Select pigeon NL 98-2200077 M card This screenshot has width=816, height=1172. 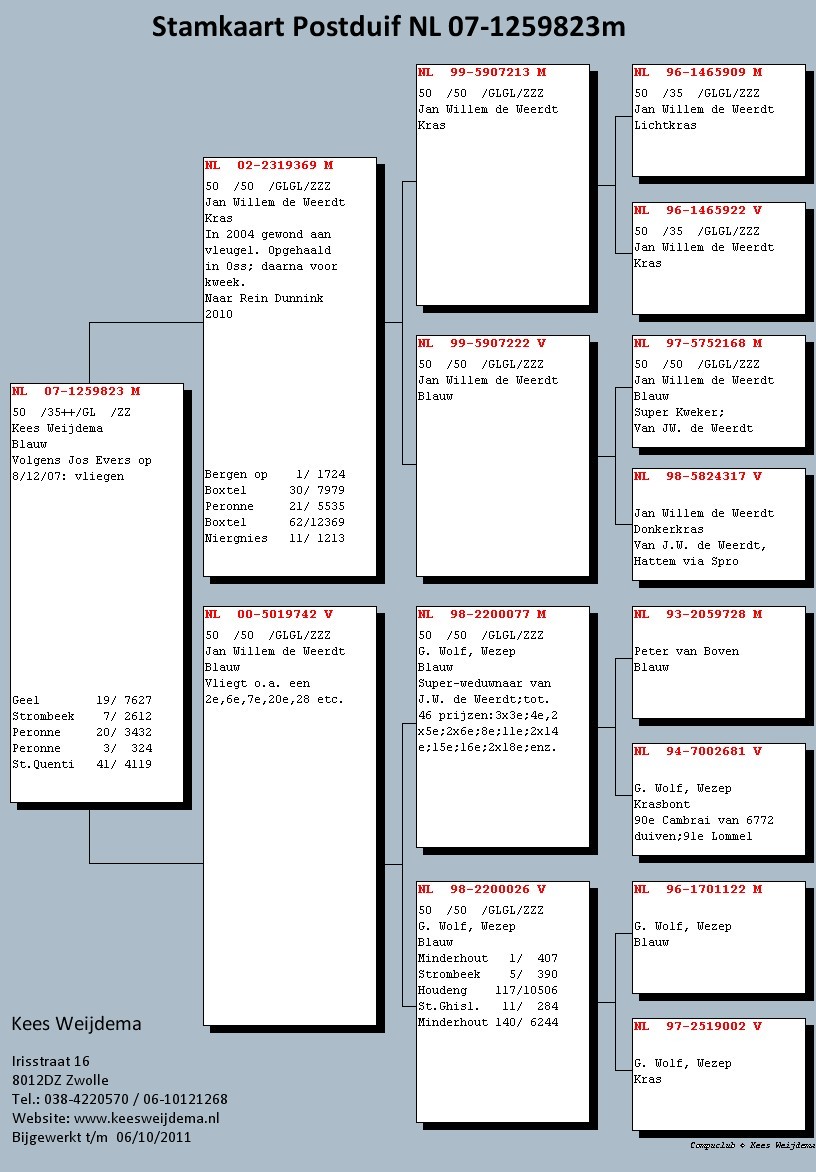click(x=502, y=725)
